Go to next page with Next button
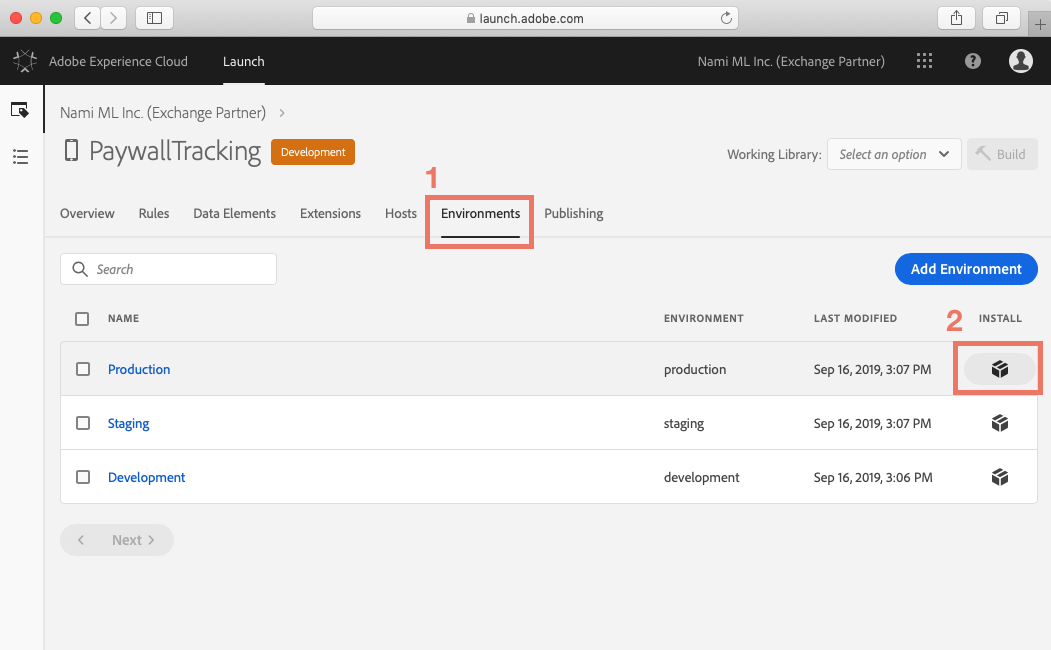1051x650 pixels. pos(133,540)
